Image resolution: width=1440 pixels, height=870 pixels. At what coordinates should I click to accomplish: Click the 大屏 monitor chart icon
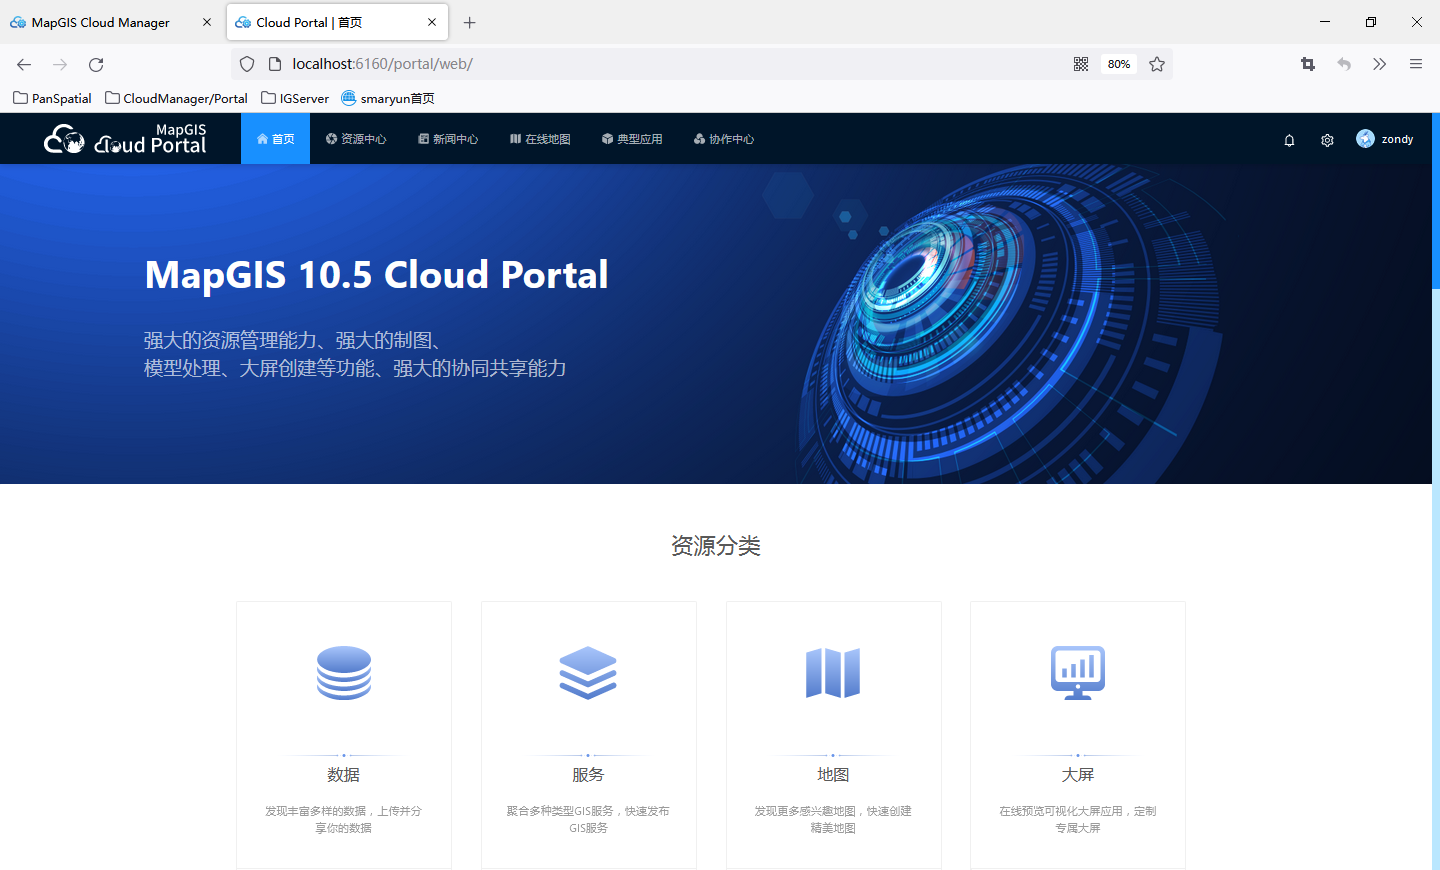(x=1078, y=672)
